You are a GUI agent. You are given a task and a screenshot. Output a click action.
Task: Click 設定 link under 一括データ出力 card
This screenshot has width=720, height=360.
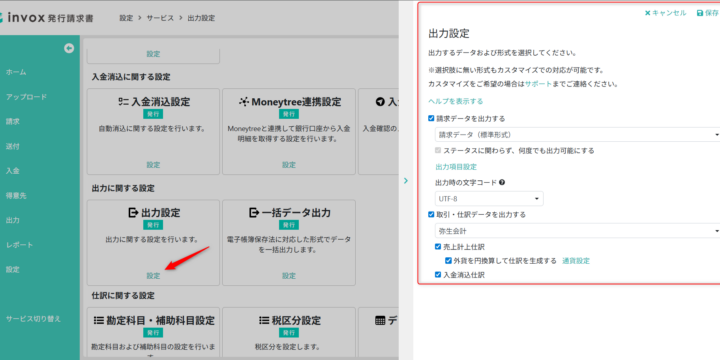coord(289,276)
